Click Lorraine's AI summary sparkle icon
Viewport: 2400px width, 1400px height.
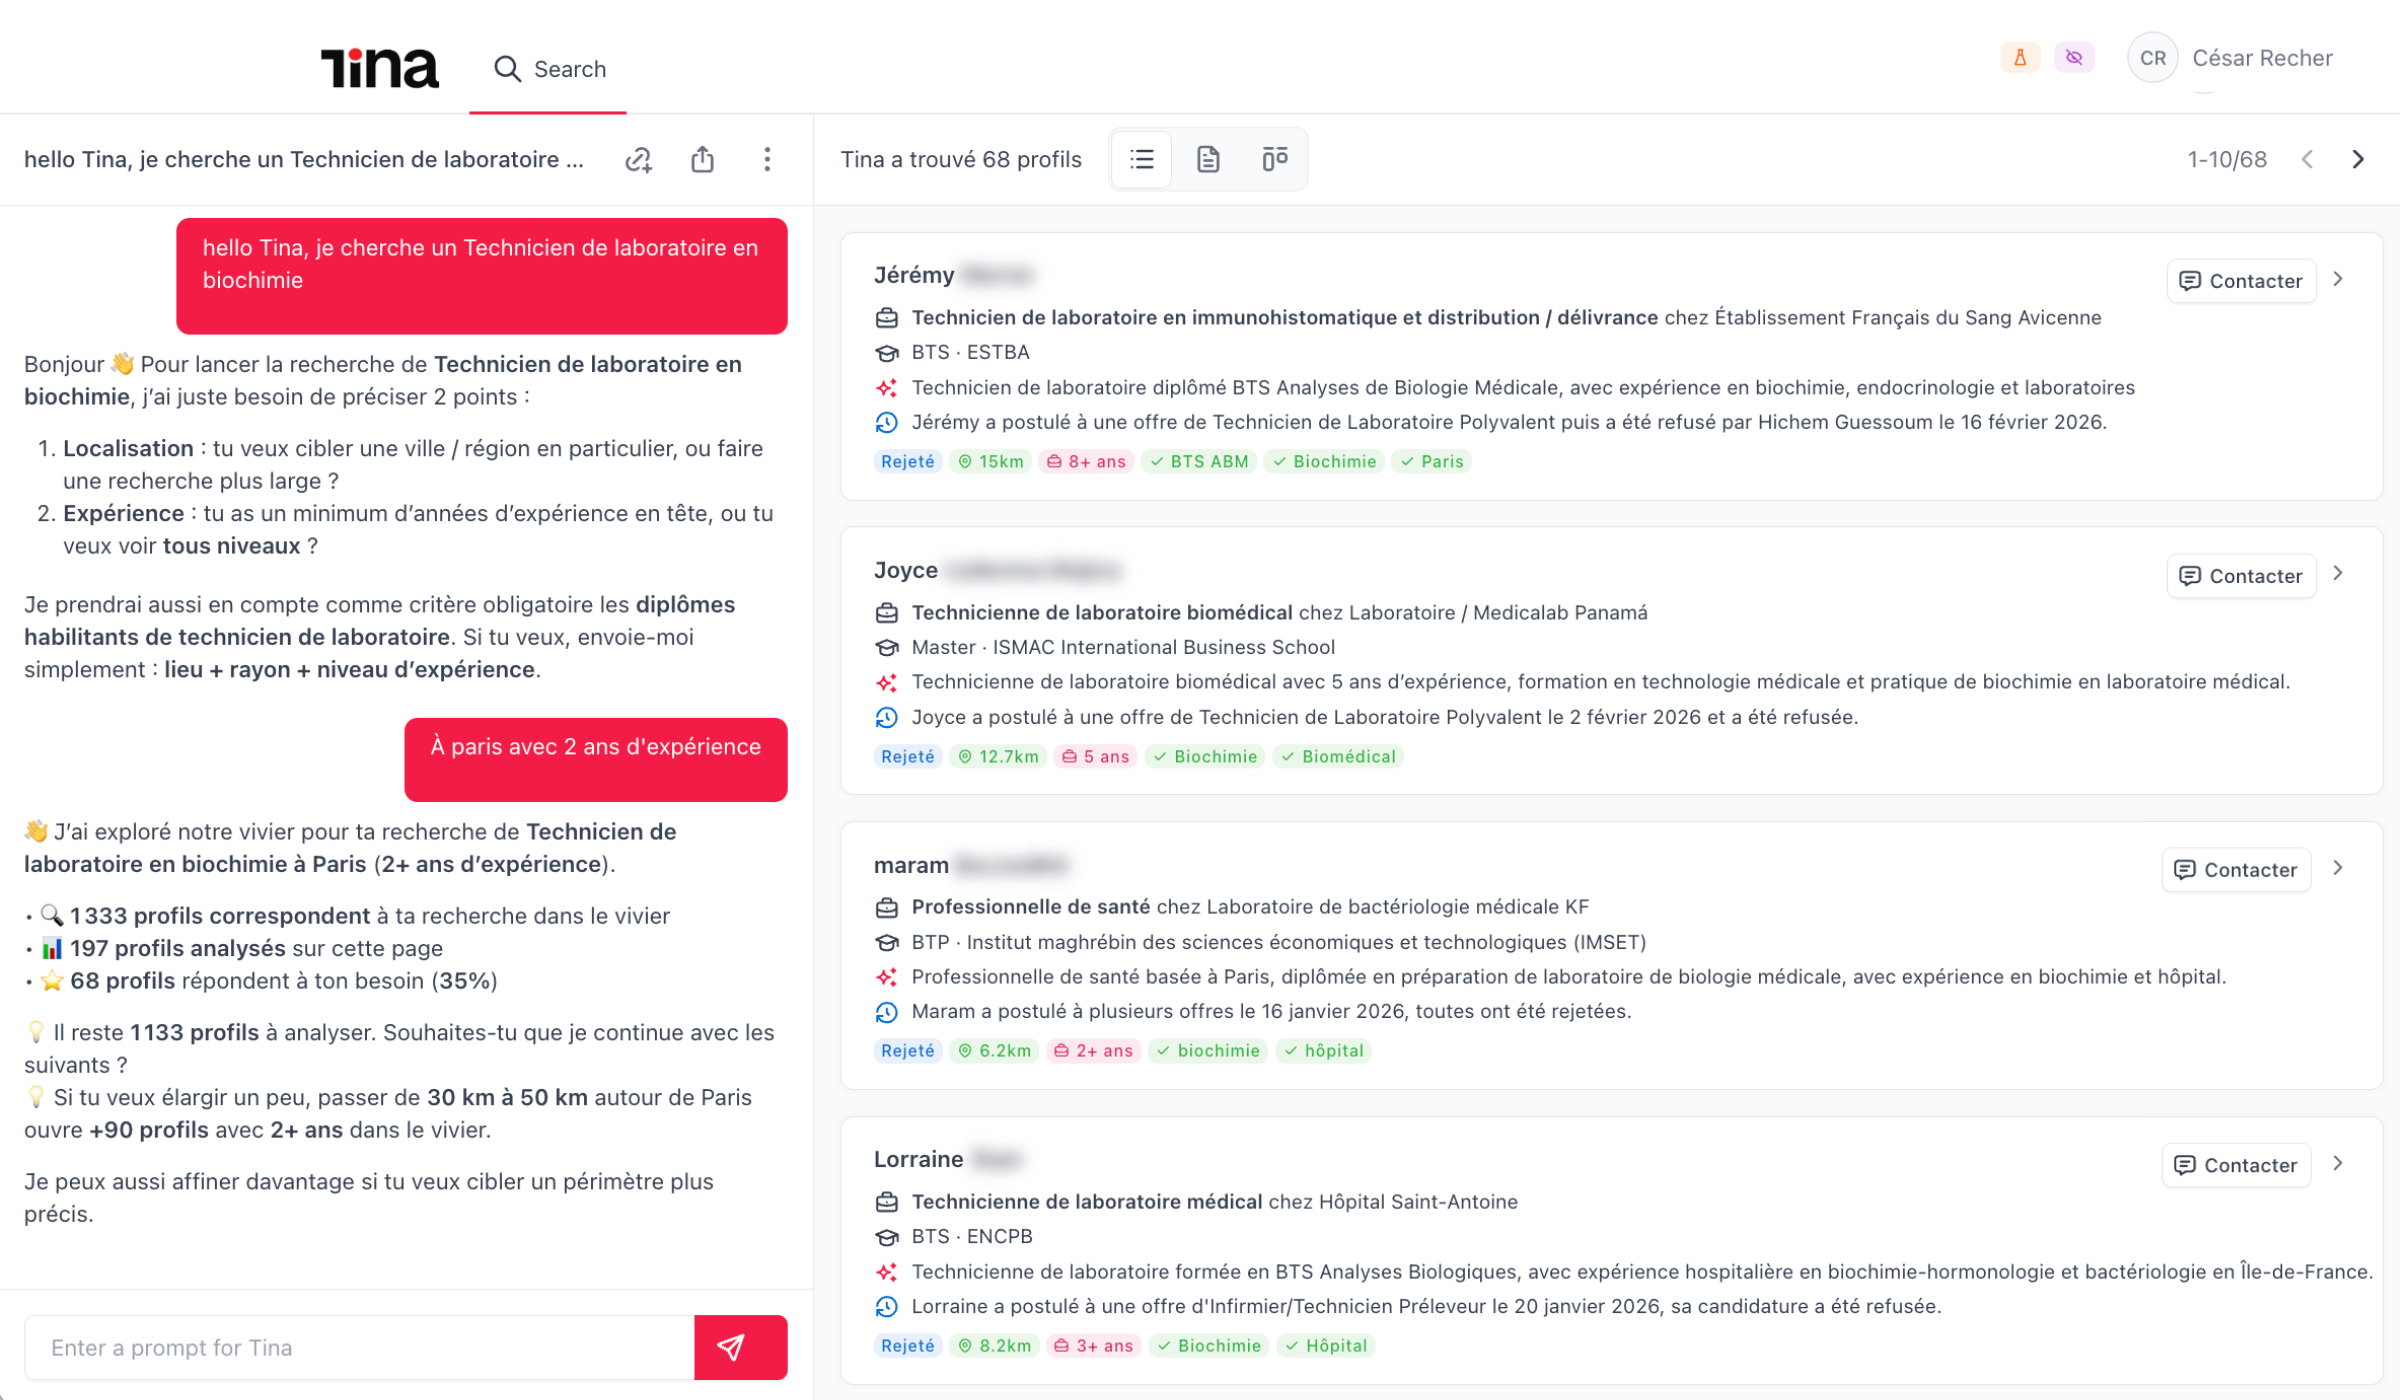coord(886,1272)
